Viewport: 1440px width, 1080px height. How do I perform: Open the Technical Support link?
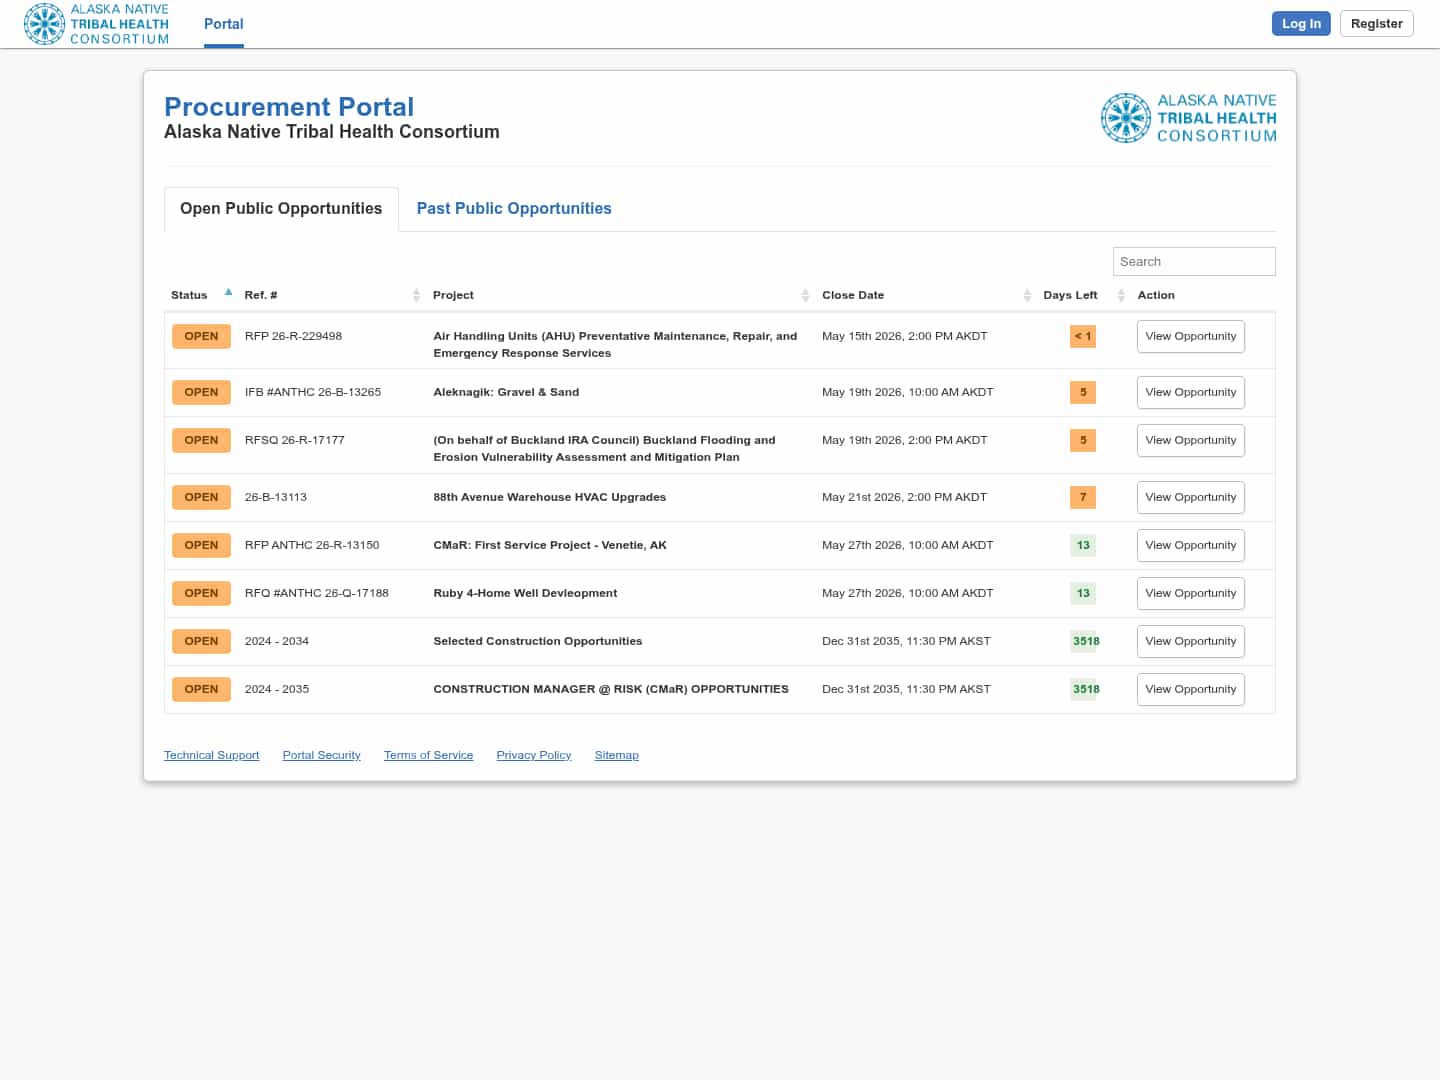click(211, 756)
